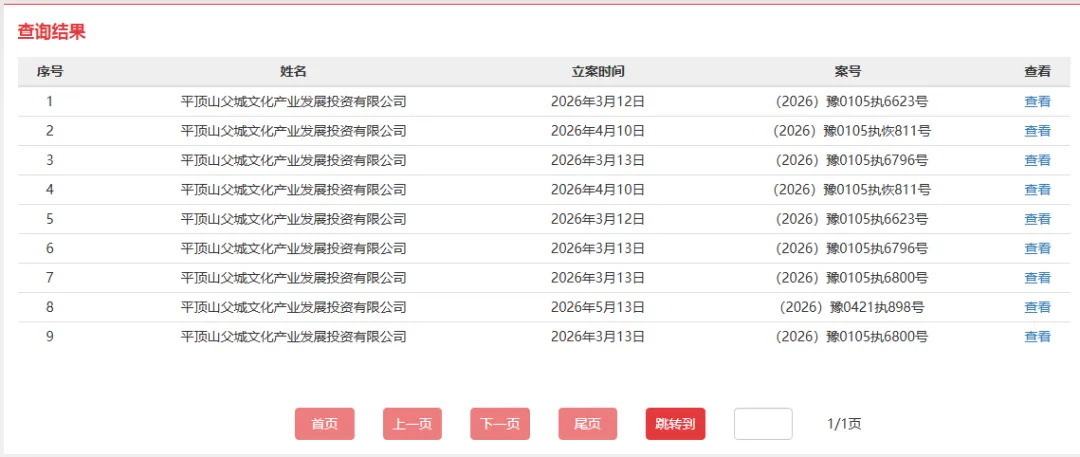1080x457 pixels.
Task: Click date 2026年4月10日 in row 2
Action: (x=598, y=131)
